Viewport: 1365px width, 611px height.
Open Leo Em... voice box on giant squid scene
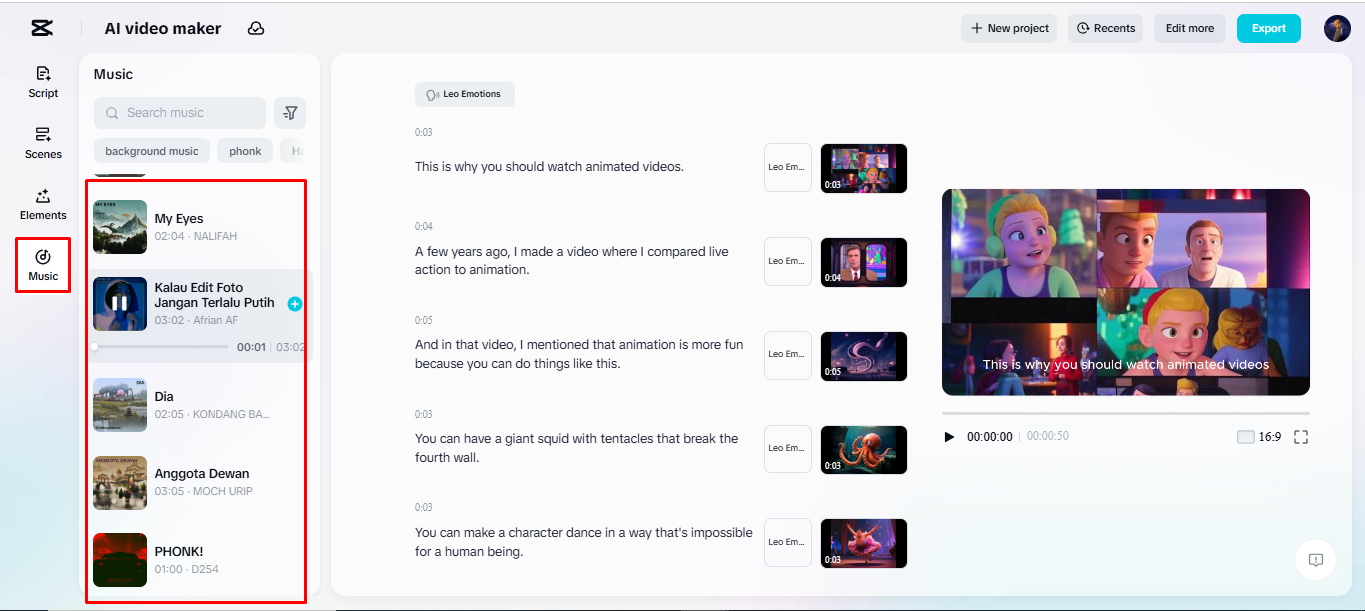(788, 448)
